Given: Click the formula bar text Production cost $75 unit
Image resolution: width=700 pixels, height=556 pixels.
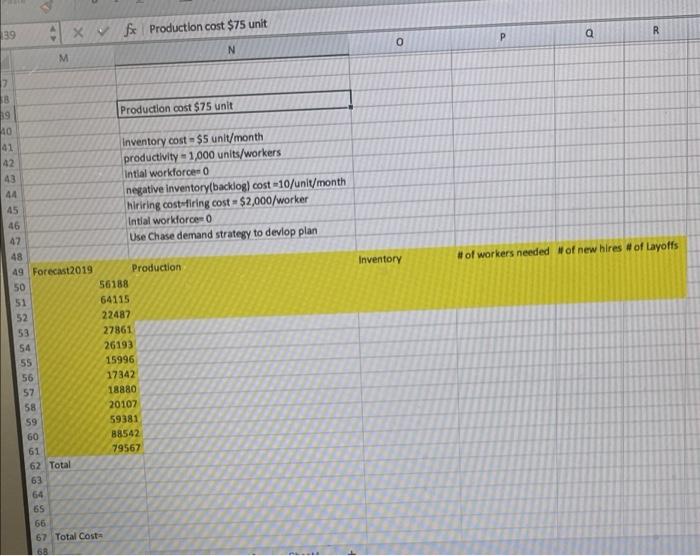Looking at the screenshot, I should tap(208, 26).
